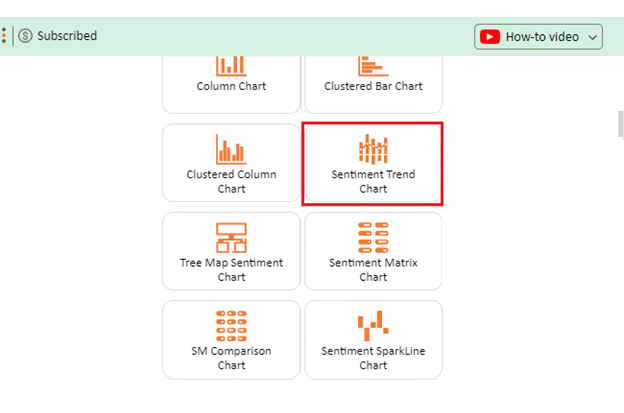Click the How-to video label
624x413 pixels.
point(542,37)
